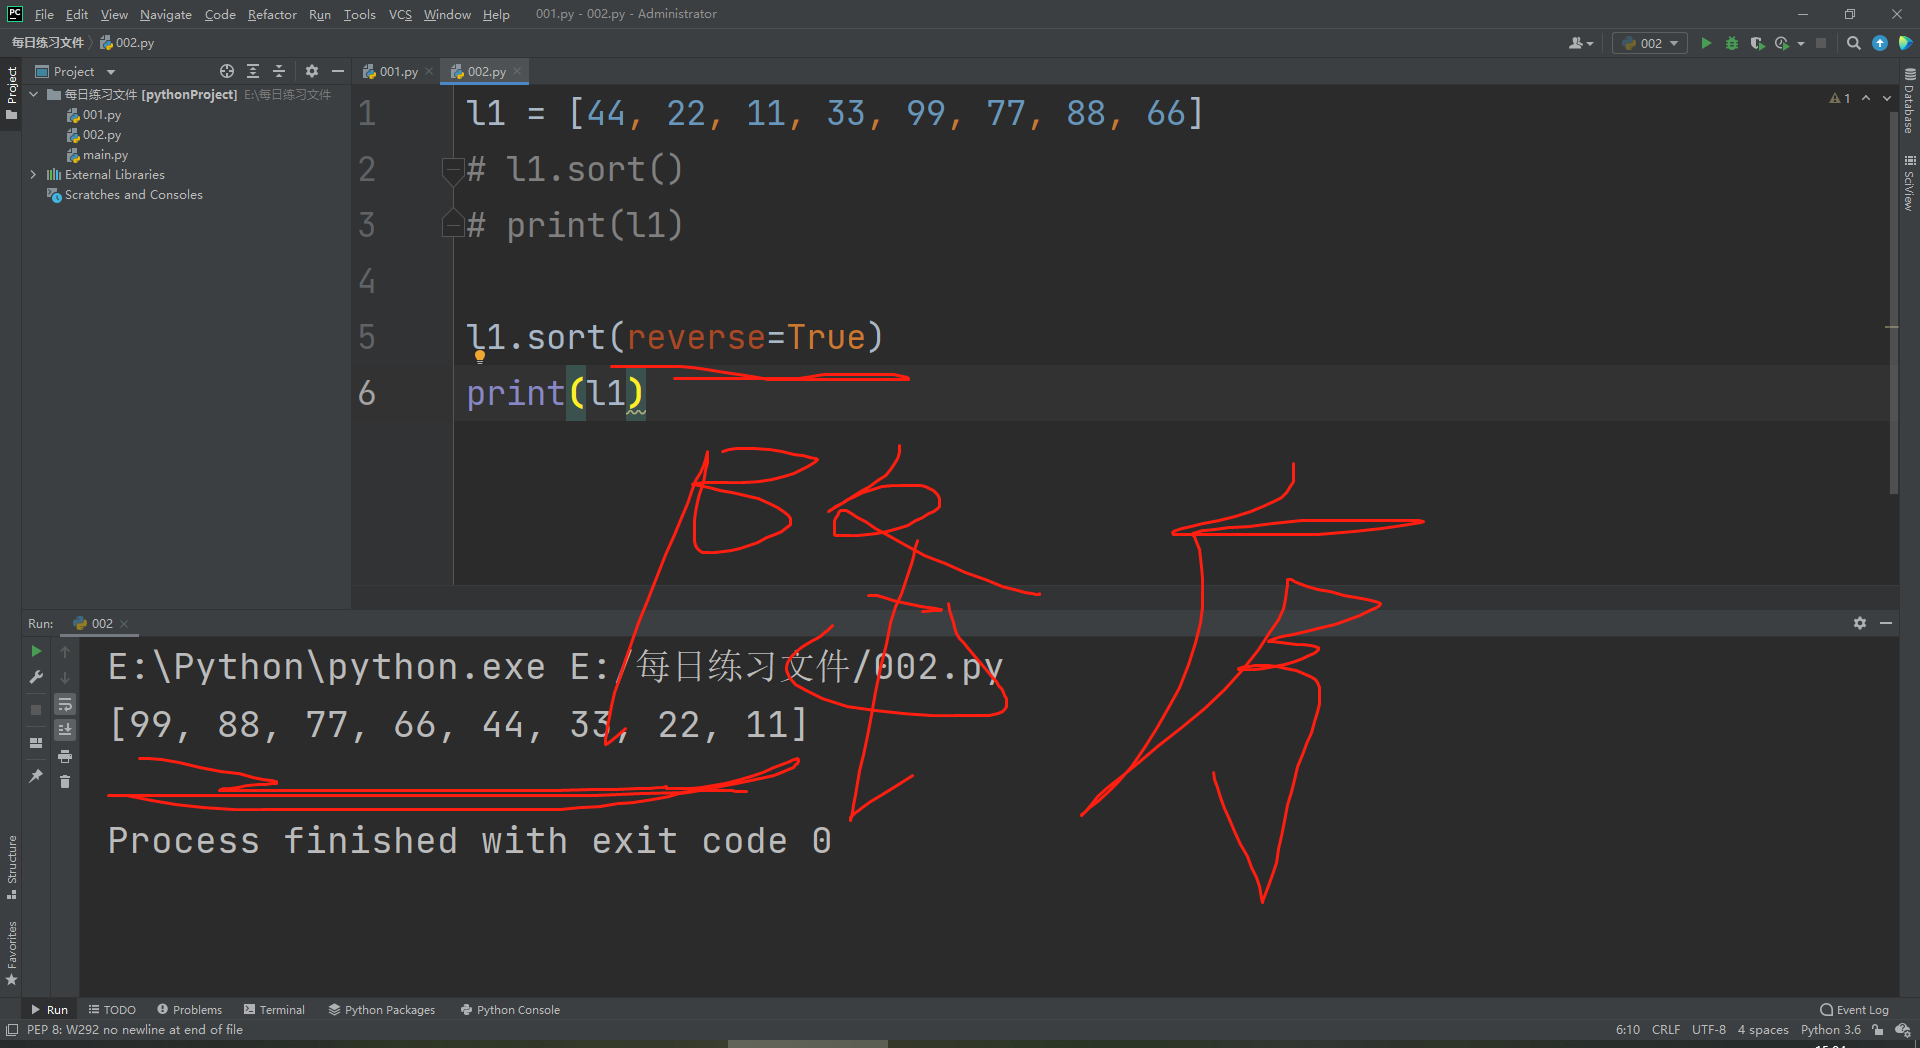Toggle the Database side panel

[1909, 101]
